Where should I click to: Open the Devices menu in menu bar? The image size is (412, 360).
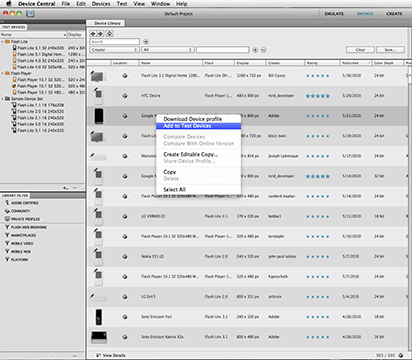click(x=101, y=4)
